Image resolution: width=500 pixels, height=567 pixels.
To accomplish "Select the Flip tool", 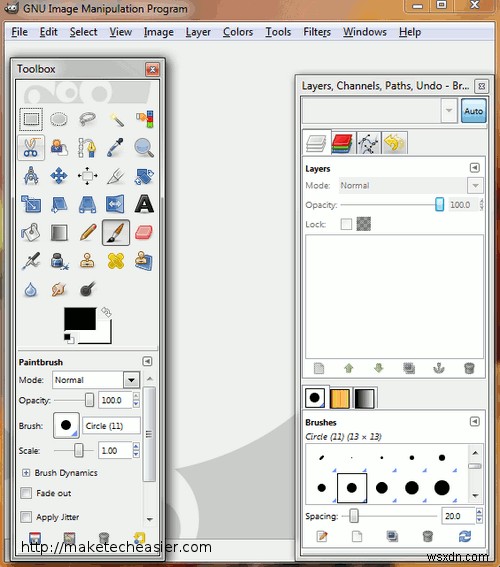I will pos(115,204).
